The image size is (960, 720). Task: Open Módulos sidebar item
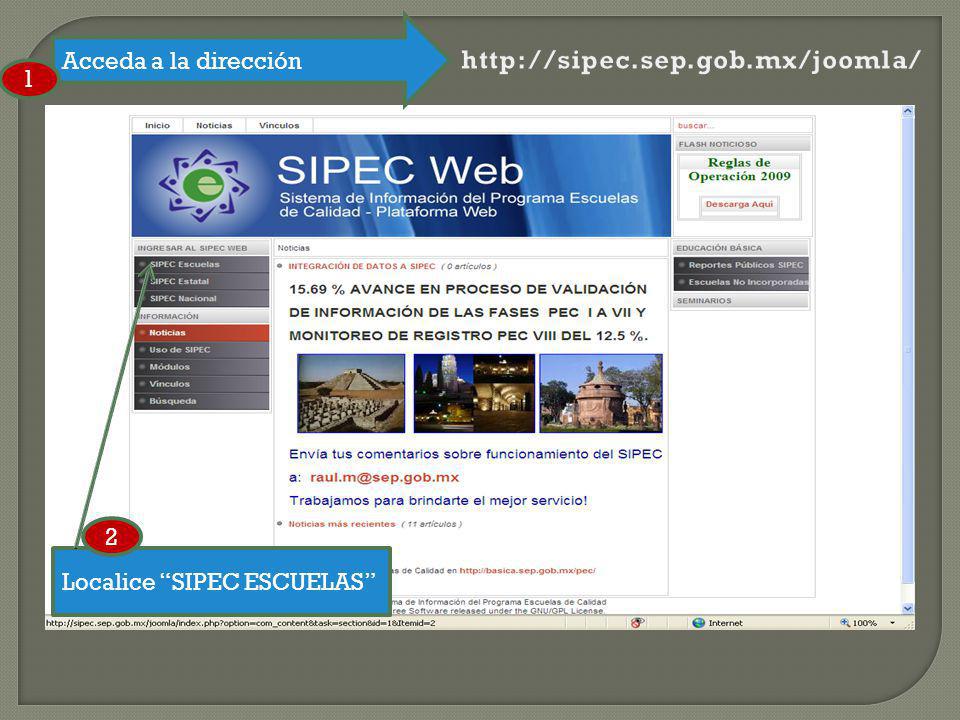(x=201, y=367)
